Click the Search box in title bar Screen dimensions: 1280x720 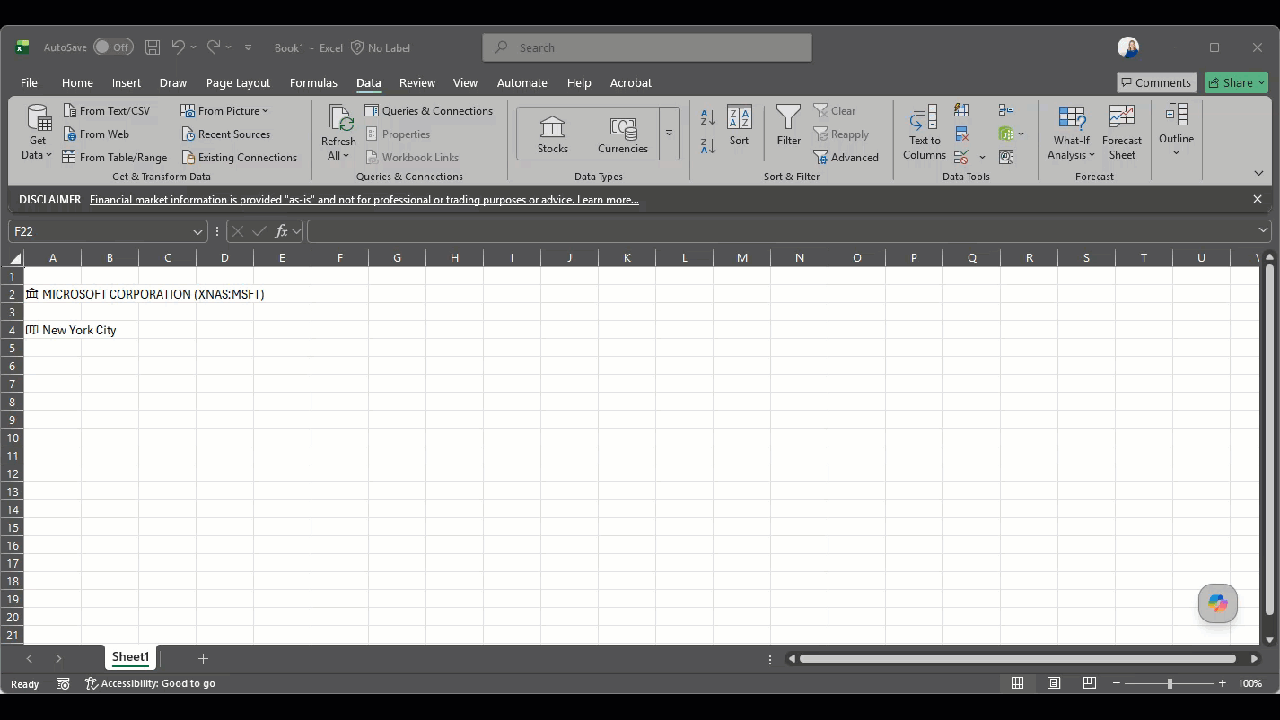[647, 47]
